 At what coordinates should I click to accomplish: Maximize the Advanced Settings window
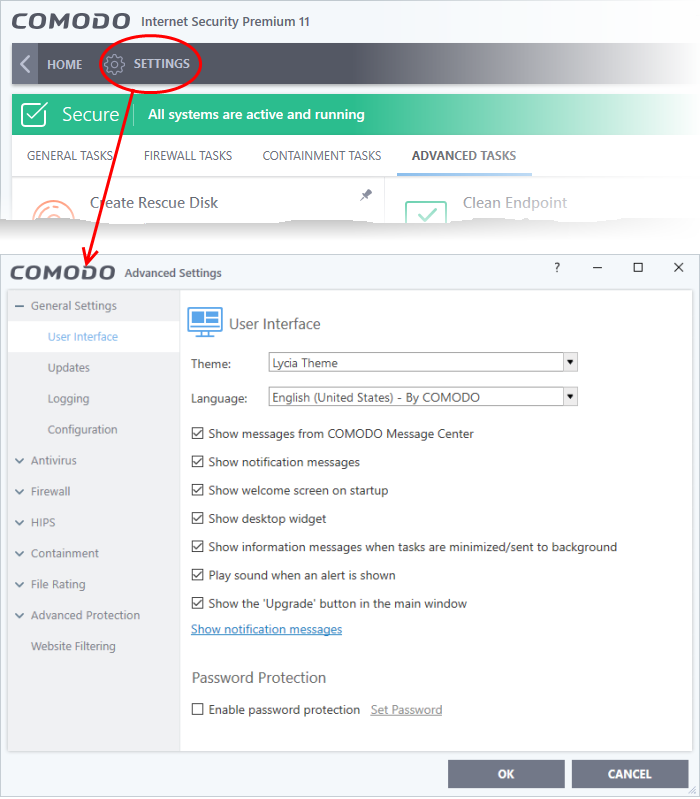tap(638, 268)
